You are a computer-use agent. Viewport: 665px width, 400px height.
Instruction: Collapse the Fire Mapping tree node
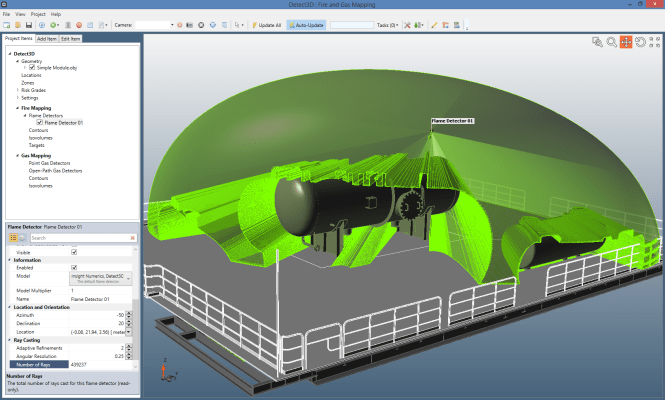[16, 108]
